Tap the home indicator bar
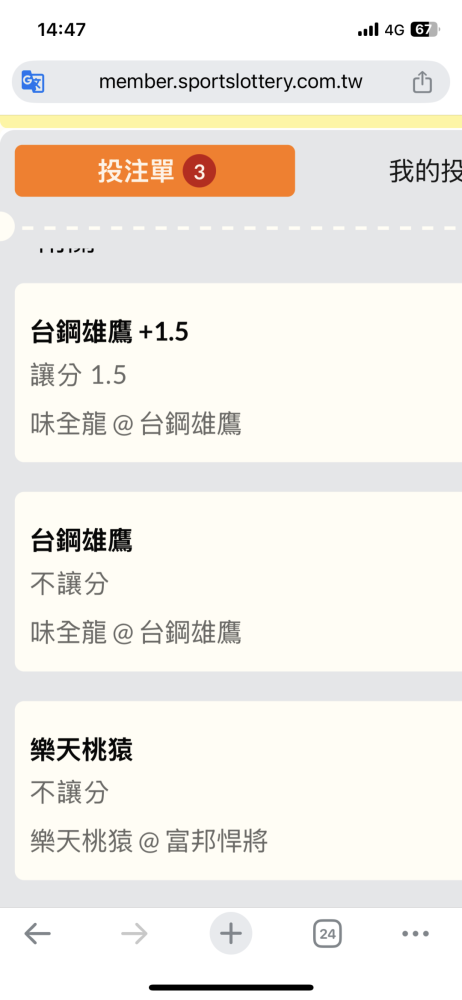Image resolution: width=462 pixels, height=1000 pixels. (231, 988)
